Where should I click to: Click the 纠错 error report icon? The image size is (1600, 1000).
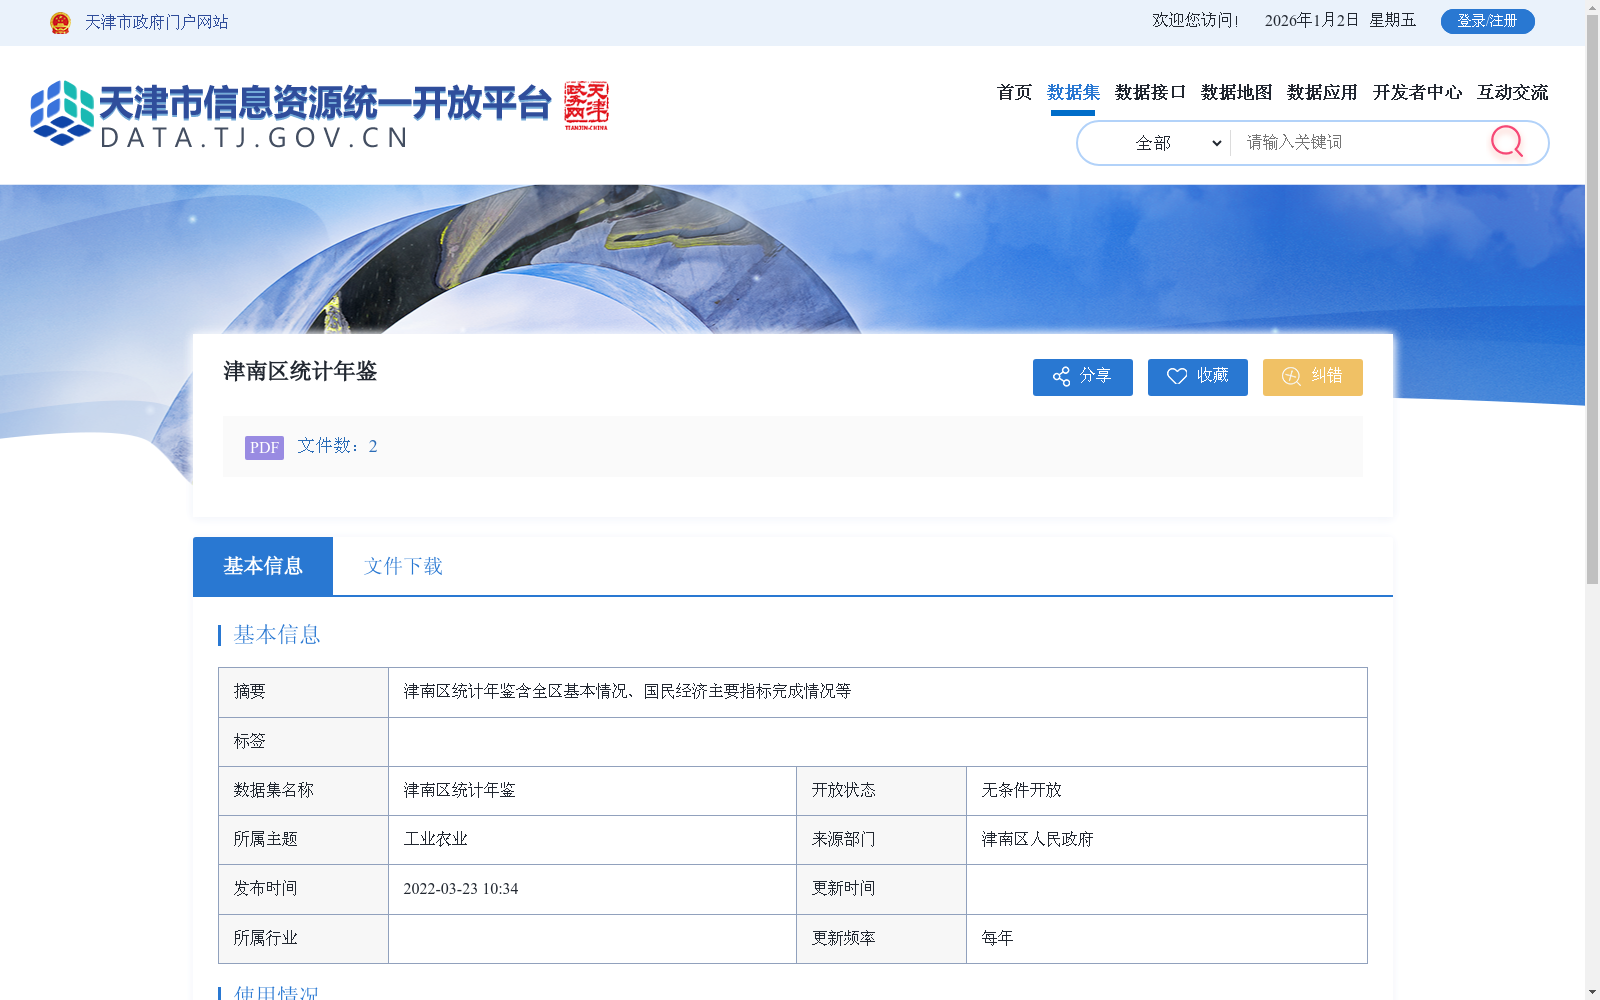[1290, 377]
